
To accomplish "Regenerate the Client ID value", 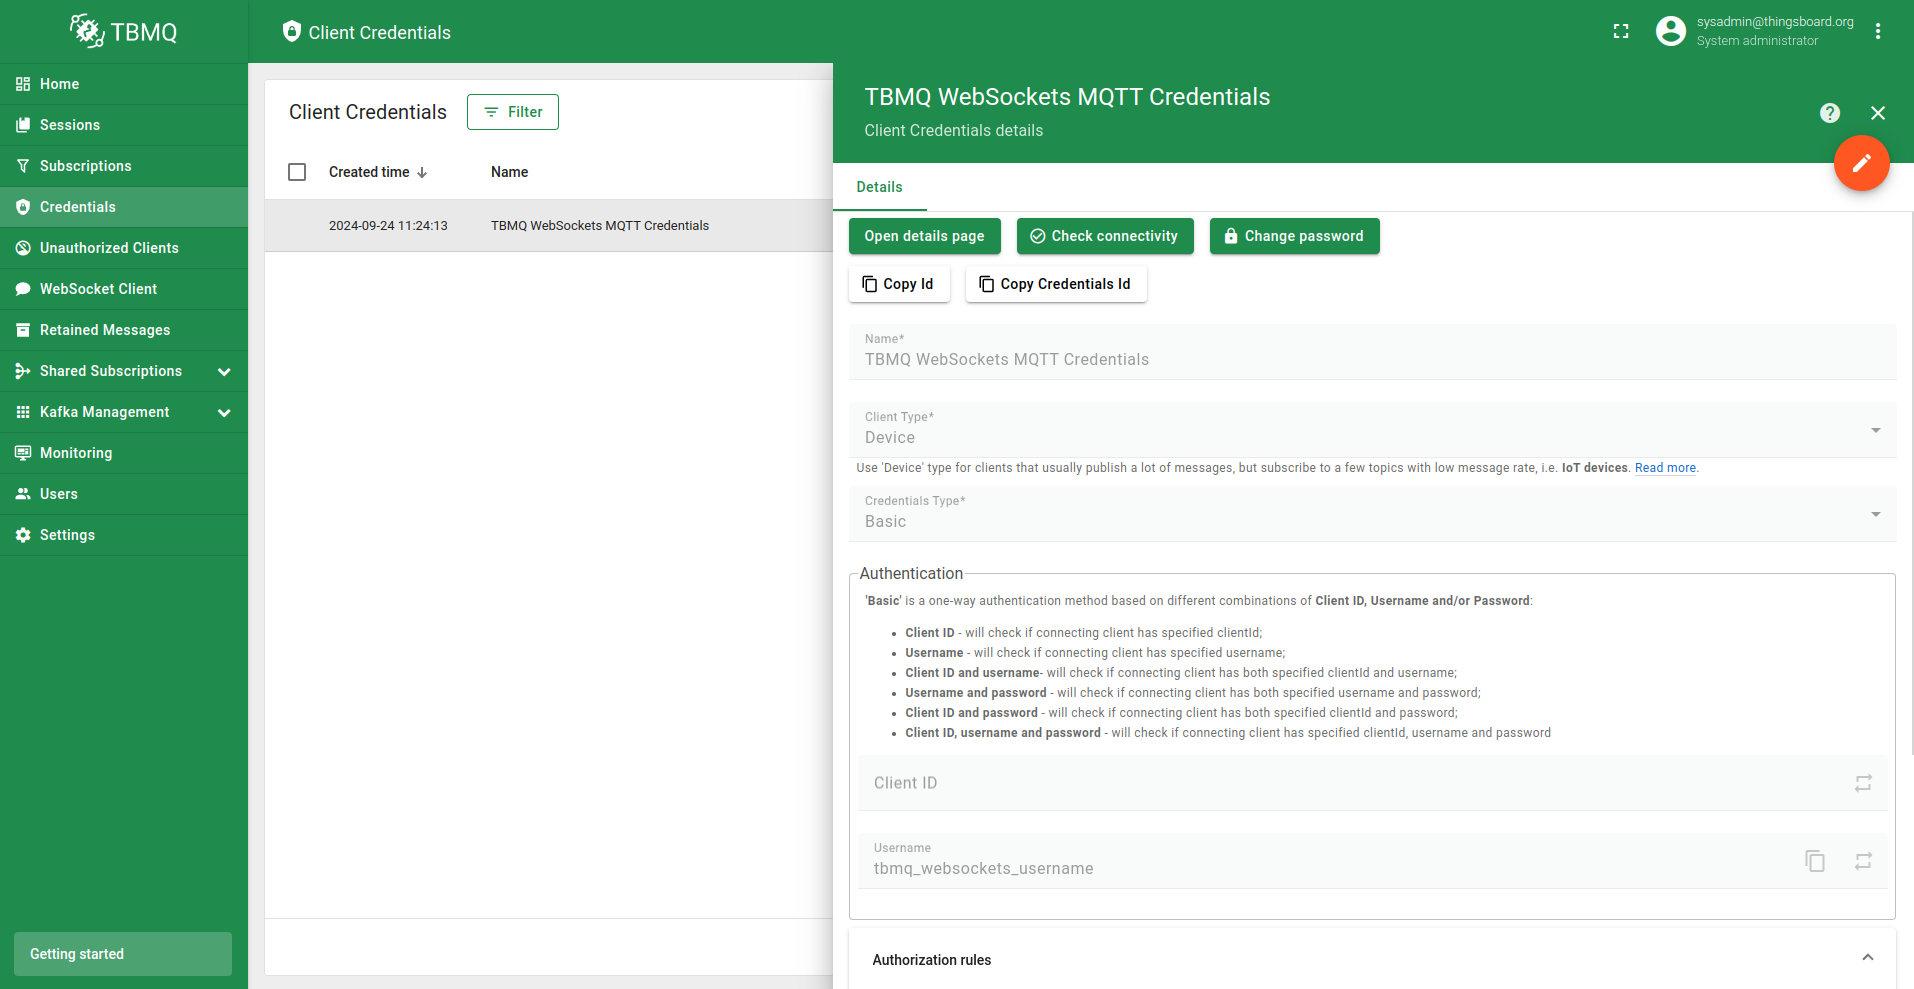I will click(x=1862, y=783).
